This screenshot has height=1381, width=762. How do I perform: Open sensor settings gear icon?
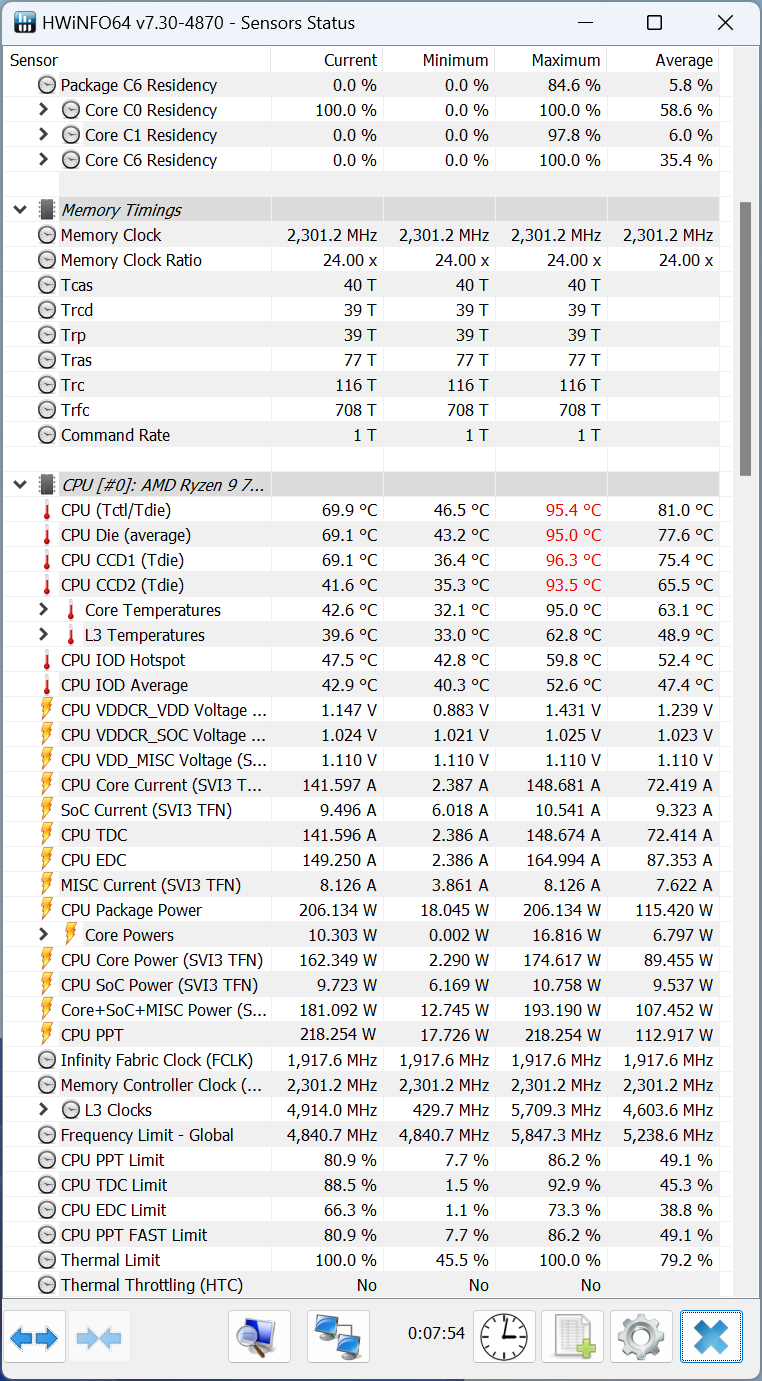[641, 1336]
